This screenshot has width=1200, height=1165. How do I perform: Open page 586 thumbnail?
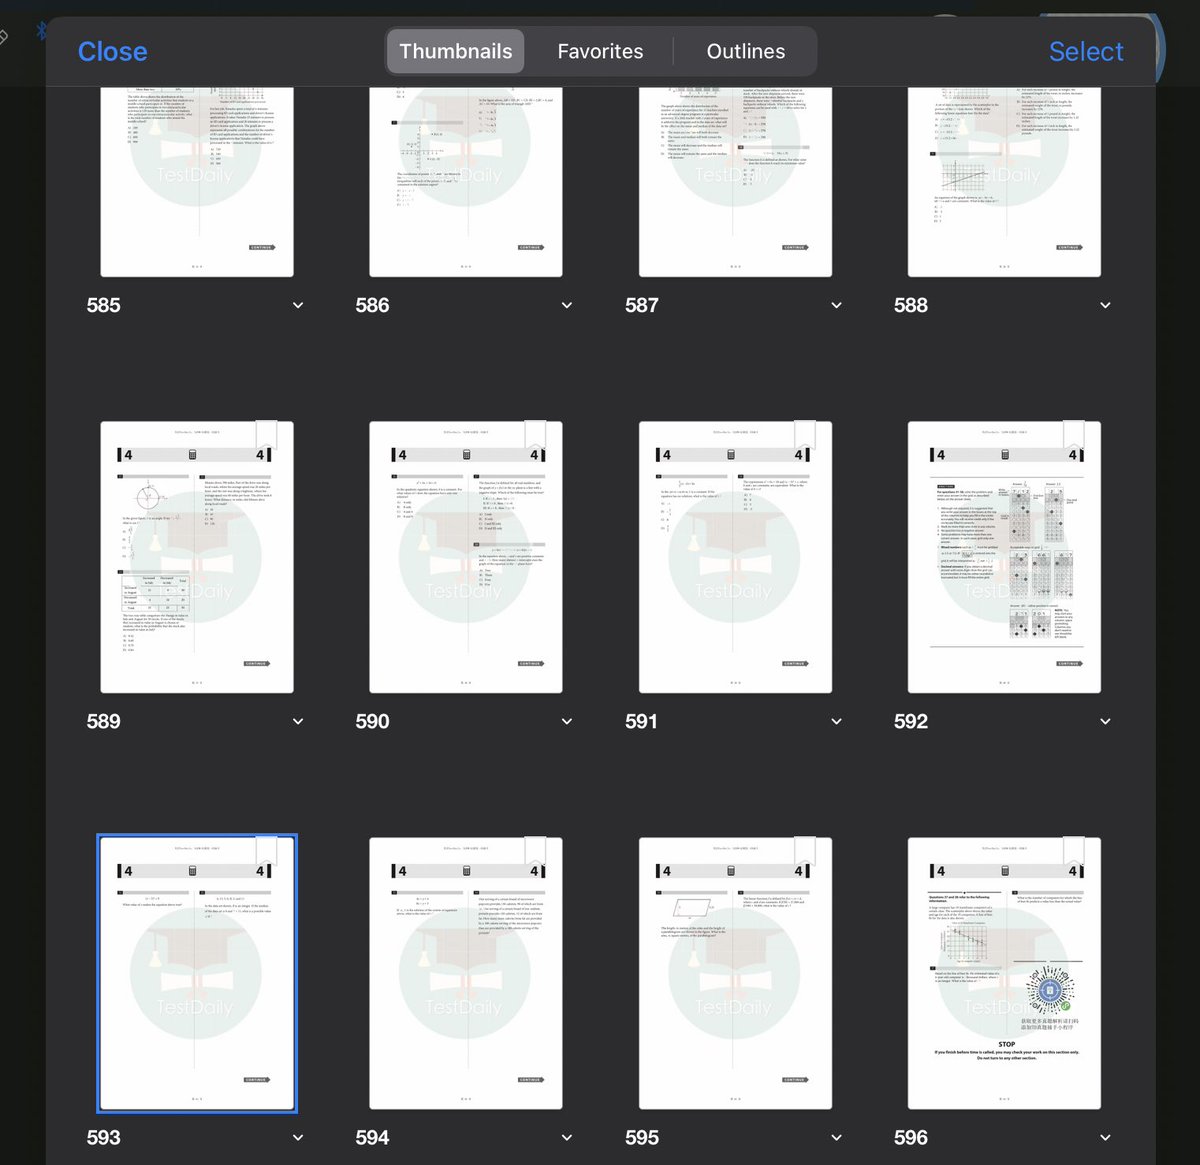[x=466, y=182]
